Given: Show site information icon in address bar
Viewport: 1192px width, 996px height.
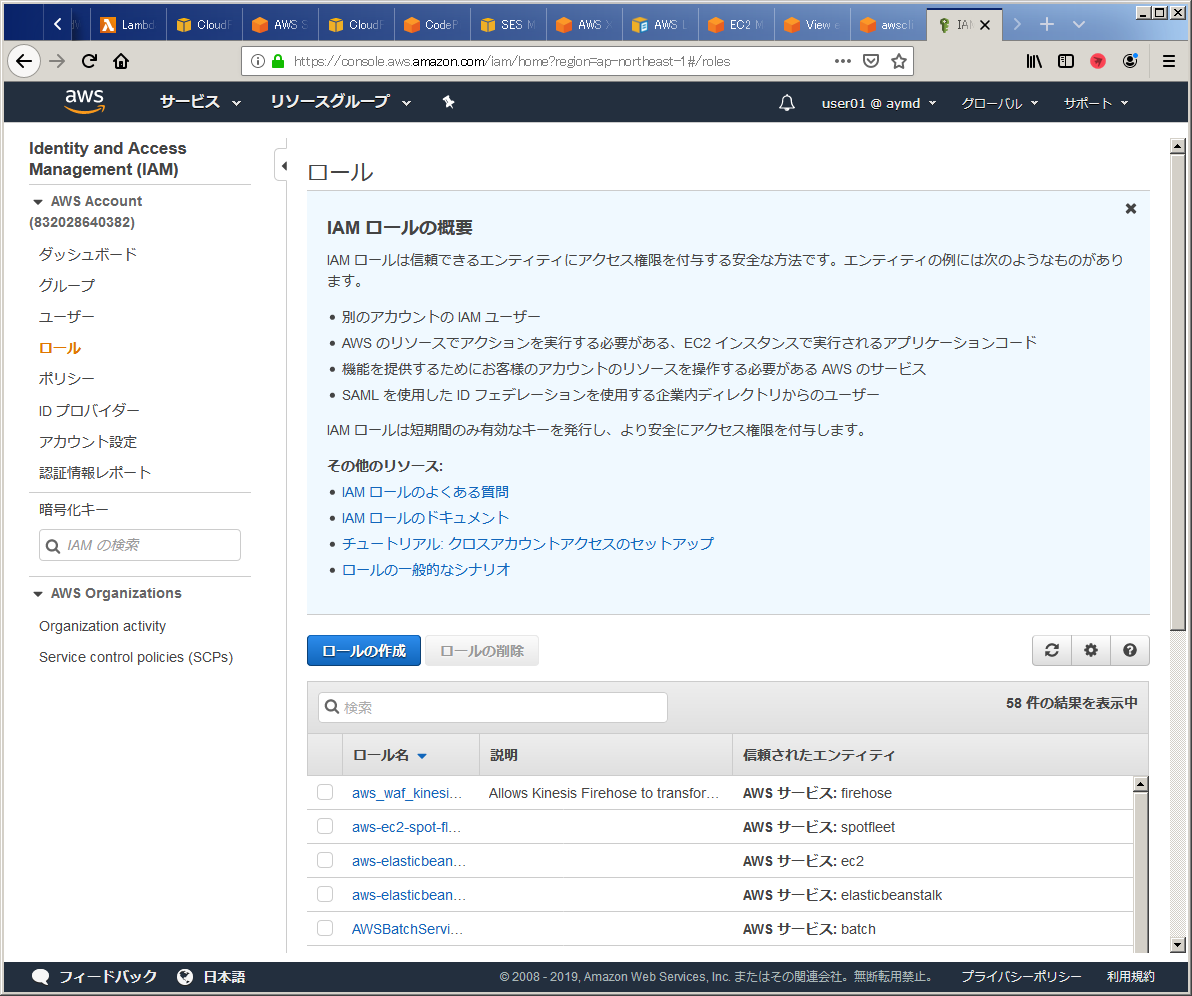Looking at the screenshot, I should click(258, 61).
